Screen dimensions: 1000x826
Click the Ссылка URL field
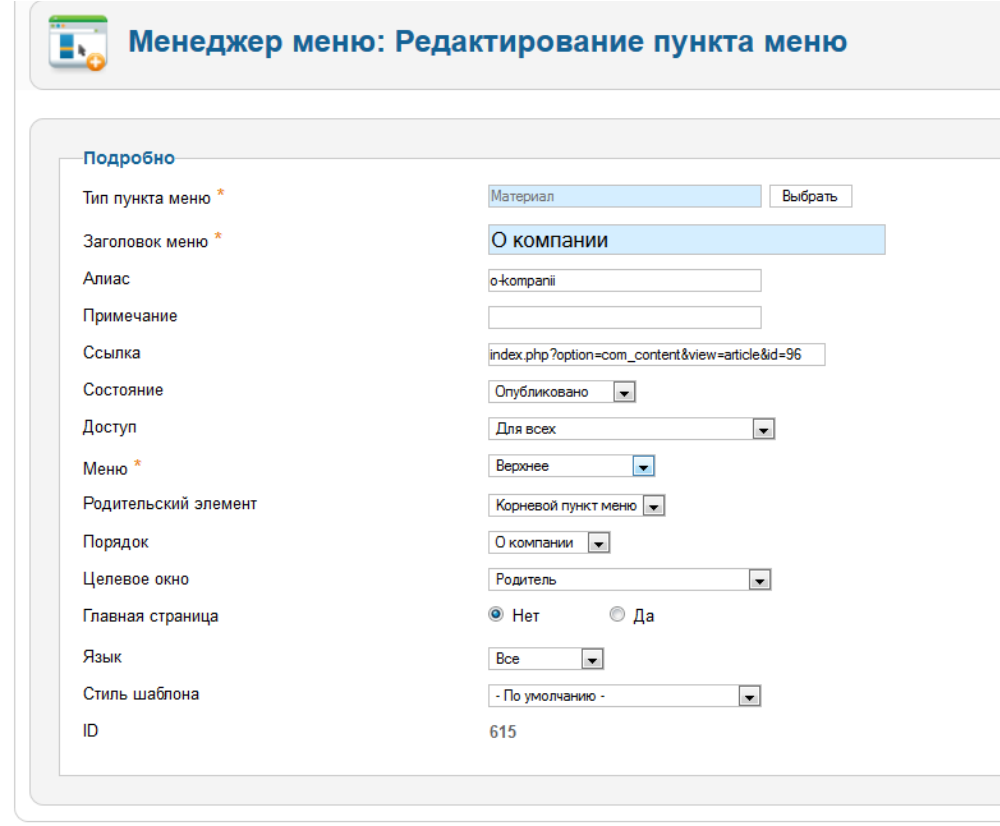pyautogui.click(x=656, y=355)
